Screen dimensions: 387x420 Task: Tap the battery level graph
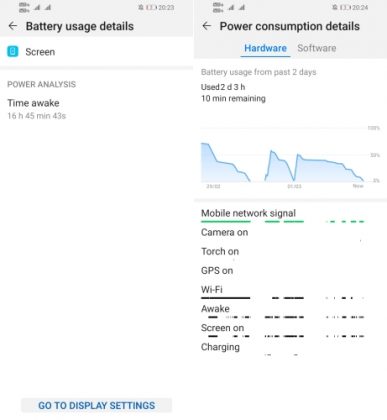[290, 156]
